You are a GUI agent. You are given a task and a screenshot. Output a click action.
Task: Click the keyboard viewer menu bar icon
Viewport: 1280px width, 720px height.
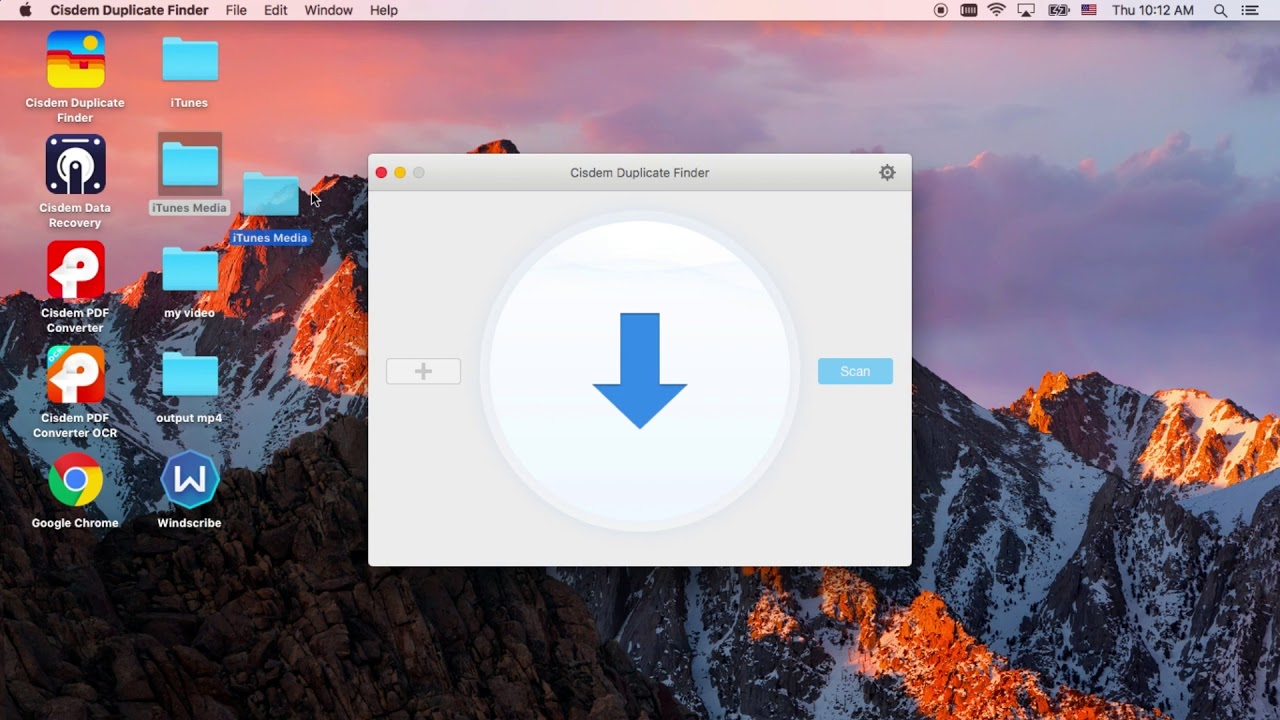(x=968, y=10)
